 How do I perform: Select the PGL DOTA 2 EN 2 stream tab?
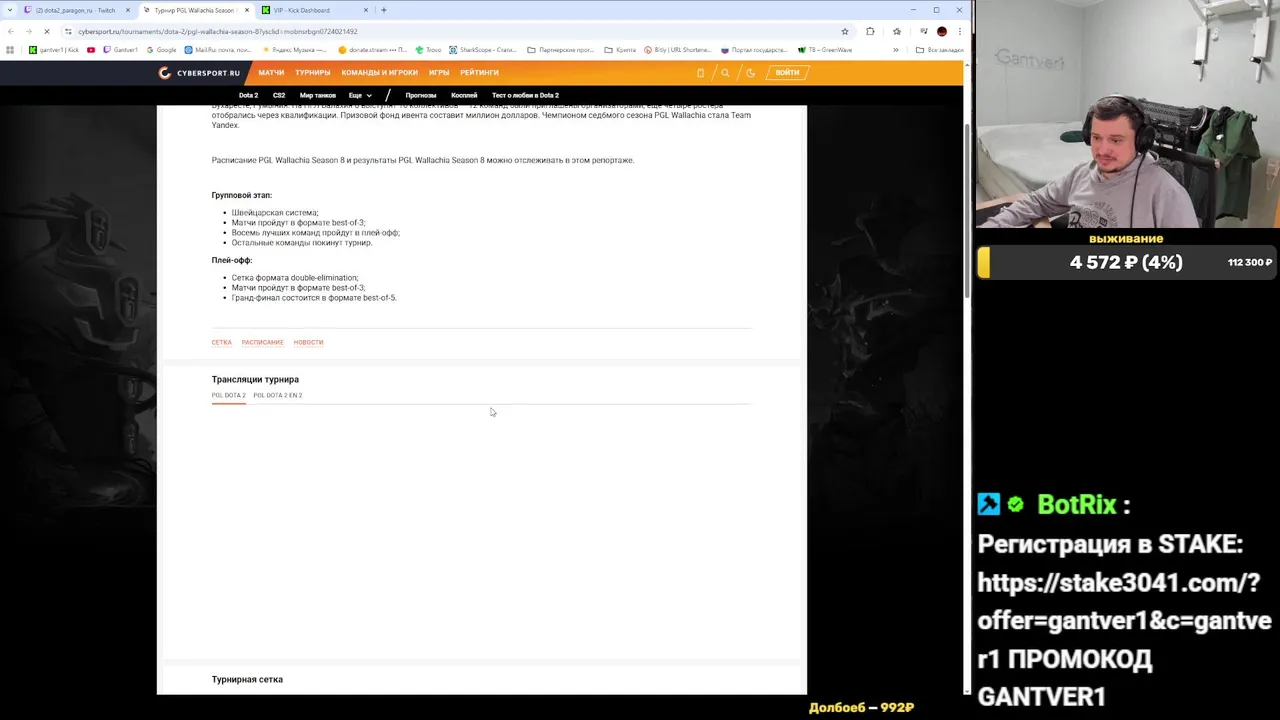tap(277, 395)
